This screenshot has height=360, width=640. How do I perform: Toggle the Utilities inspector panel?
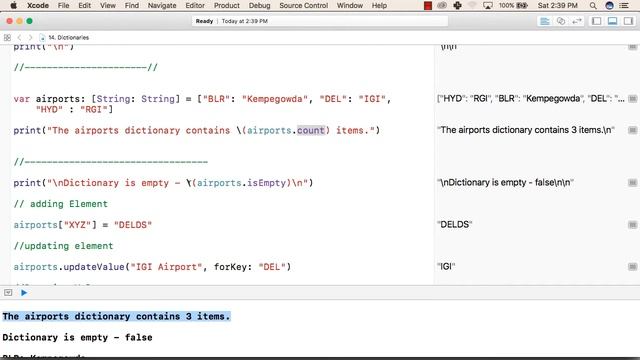(628, 21)
